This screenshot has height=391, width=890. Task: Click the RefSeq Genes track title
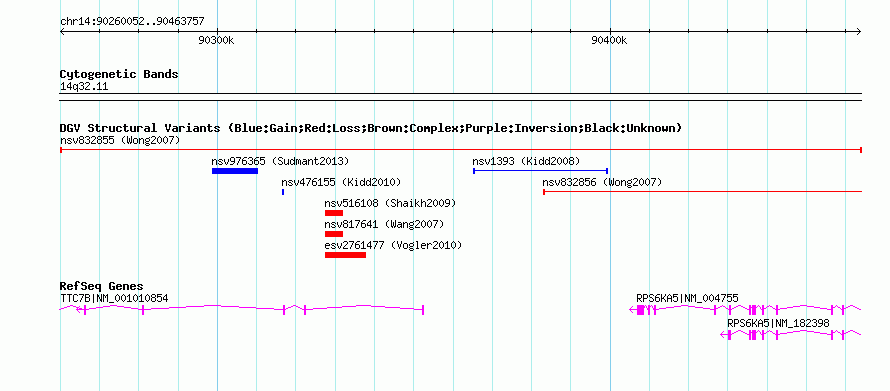[x=102, y=287]
